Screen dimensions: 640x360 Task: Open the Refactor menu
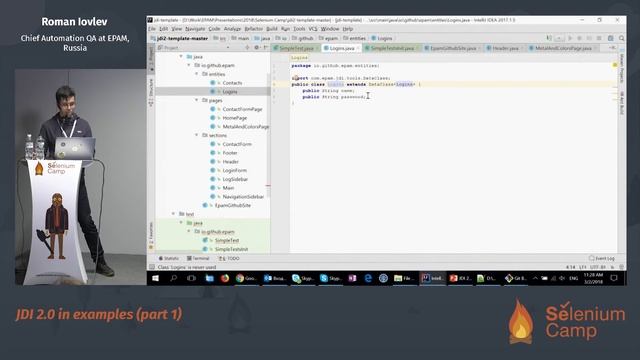pyautogui.click(x=253, y=29)
